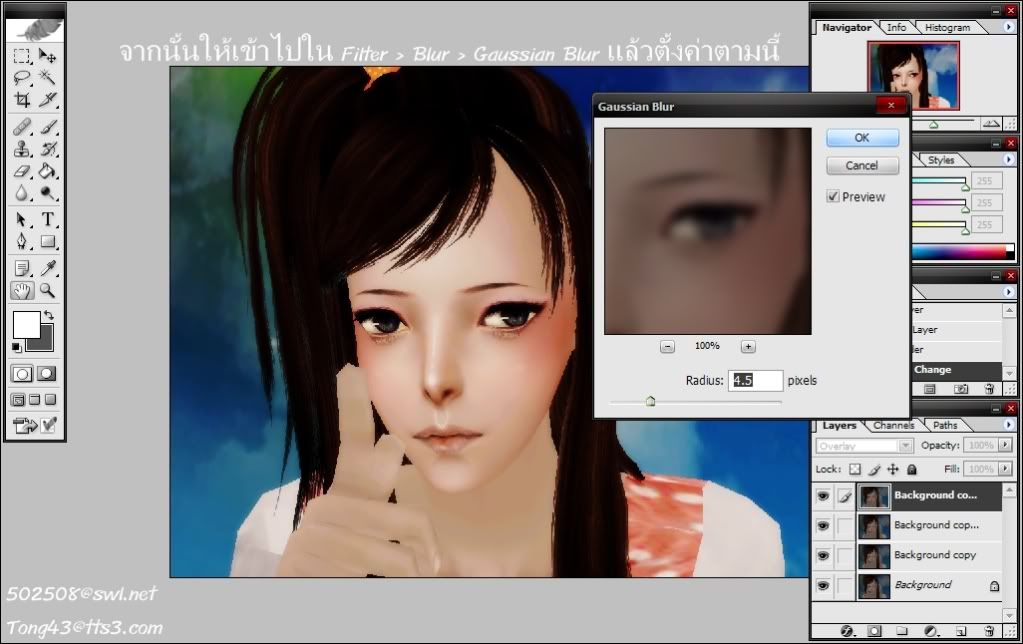Open the Opacity slider arrow
The width and height of the screenshot is (1023, 644).
pyautogui.click(x=1005, y=445)
